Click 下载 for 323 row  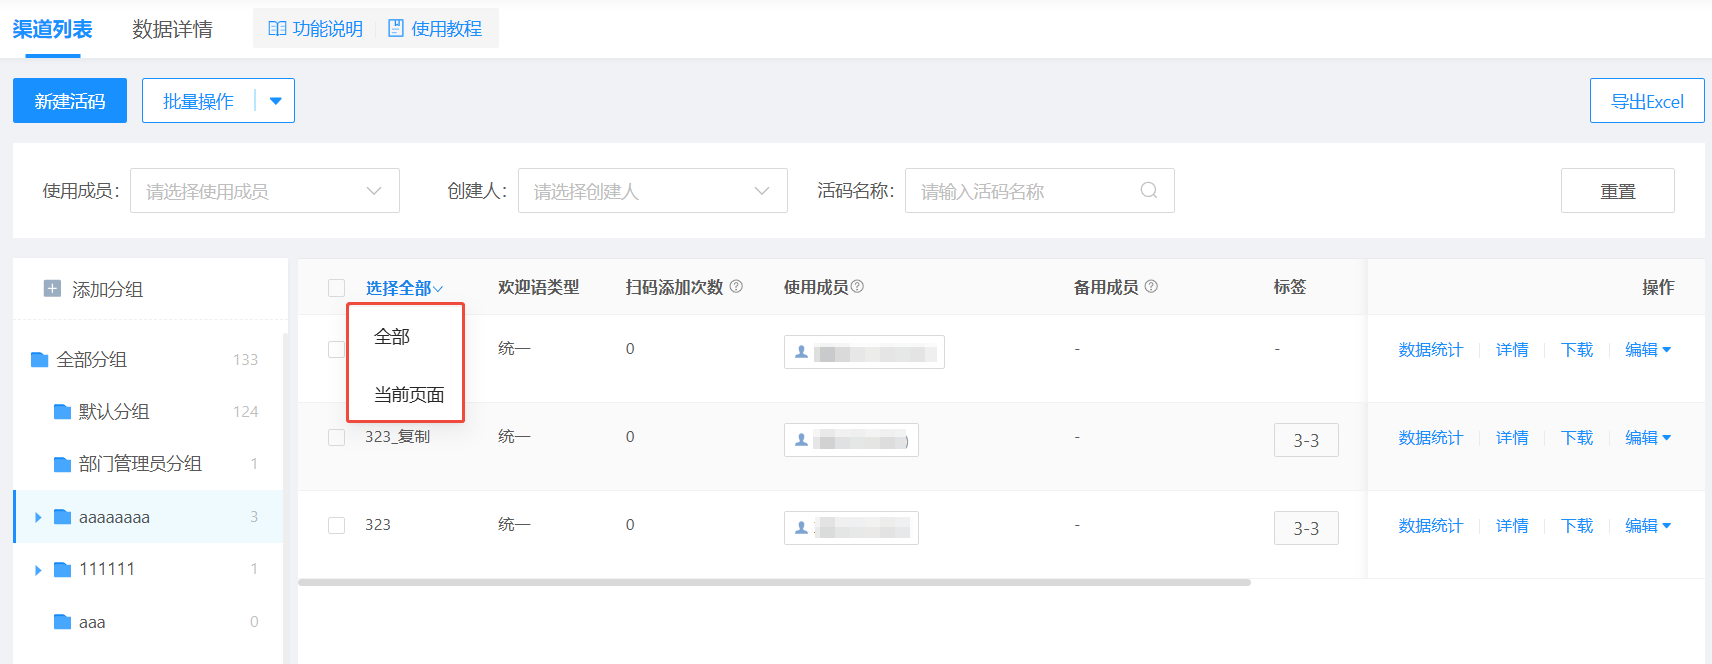point(1577,525)
